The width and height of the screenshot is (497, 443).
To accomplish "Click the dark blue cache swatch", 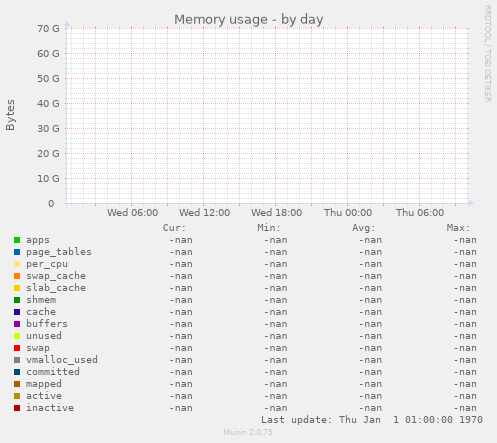I will click(x=17, y=312).
